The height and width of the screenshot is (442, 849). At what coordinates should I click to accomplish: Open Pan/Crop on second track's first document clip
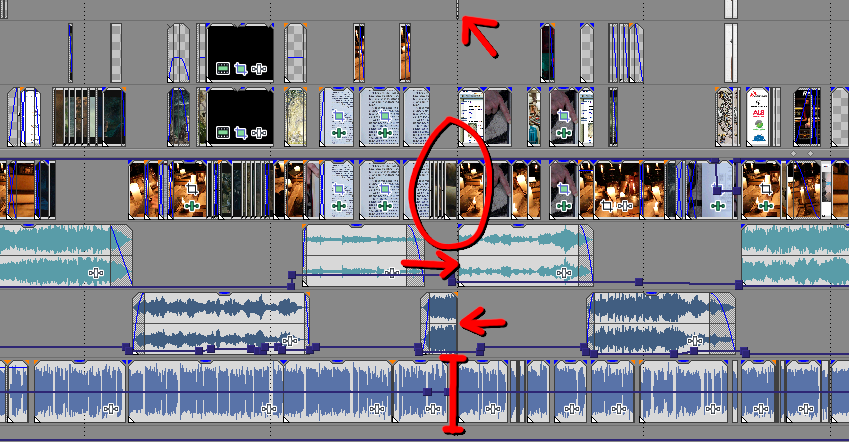pyautogui.click(x=339, y=116)
